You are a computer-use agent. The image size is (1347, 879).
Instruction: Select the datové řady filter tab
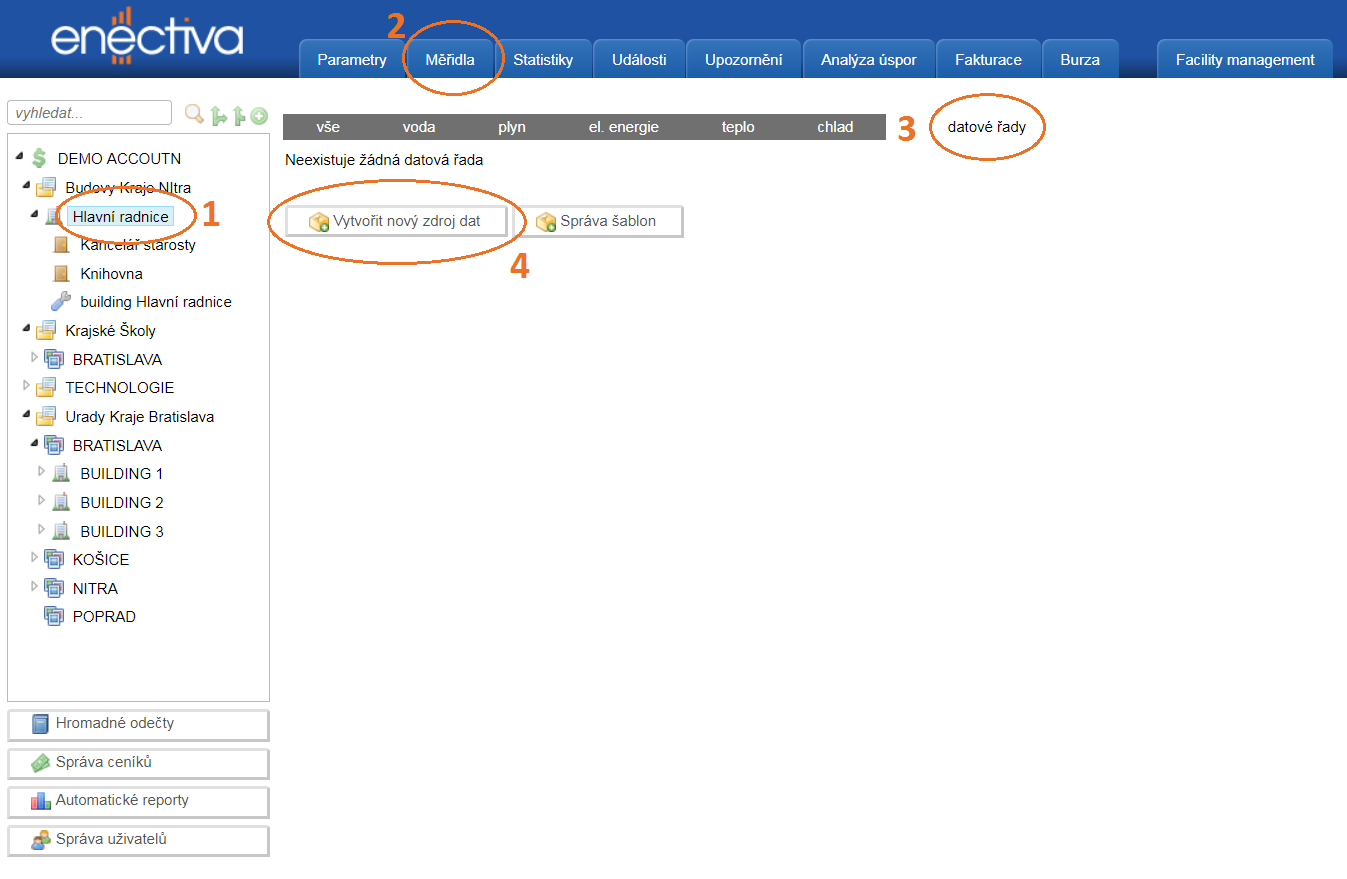986,127
